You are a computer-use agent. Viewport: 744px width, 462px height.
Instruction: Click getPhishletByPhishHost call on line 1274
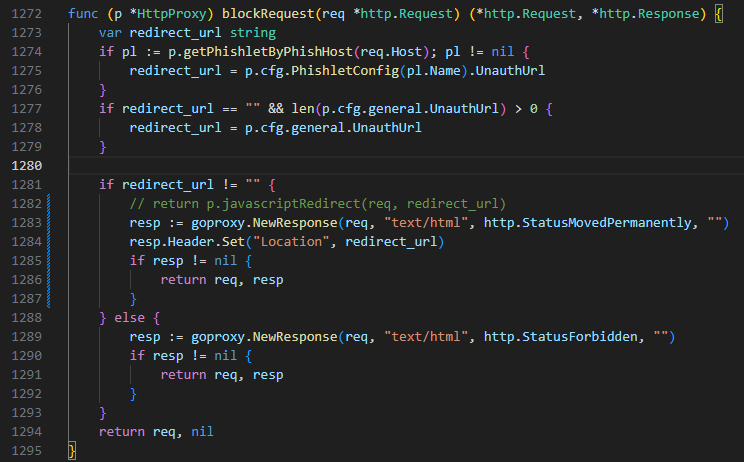pyautogui.click(x=268, y=52)
